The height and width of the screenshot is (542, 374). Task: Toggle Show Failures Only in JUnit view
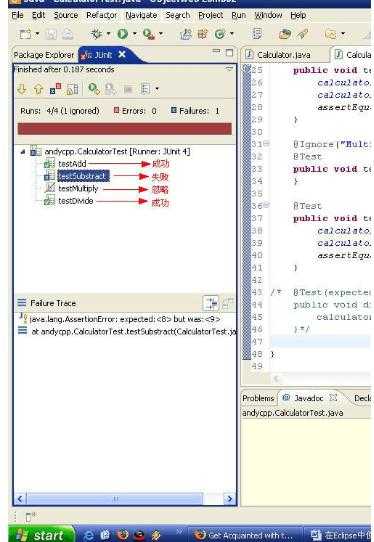click(55, 89)
